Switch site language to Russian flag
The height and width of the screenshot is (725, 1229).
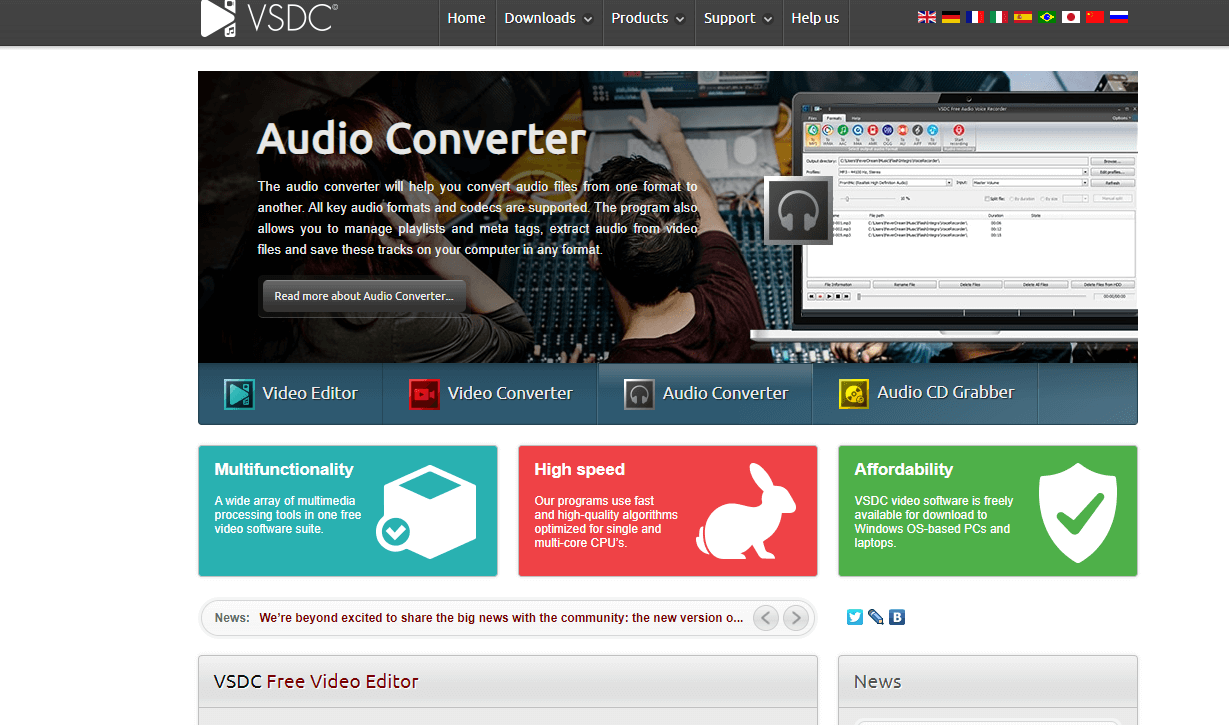pyautogui.click(x=1119, y=17)
